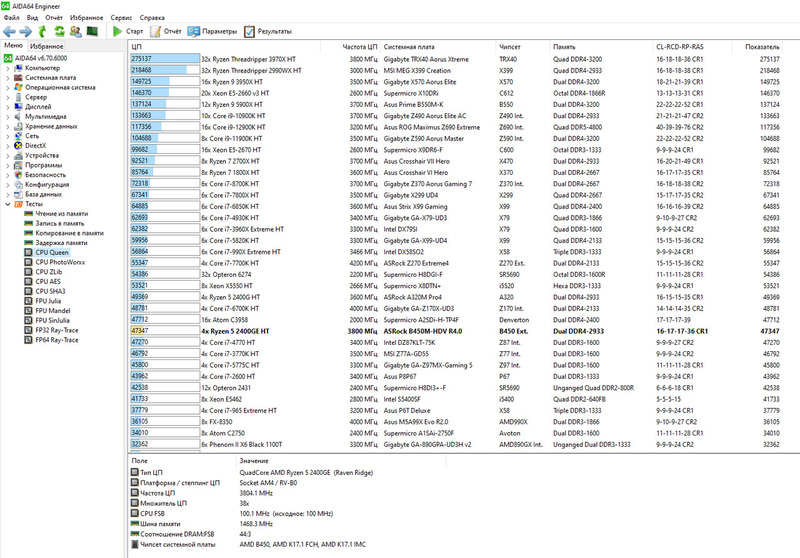Open the Сервис menu
The height and width of the screenshot is (558, 800).
[x=121, y=17]
